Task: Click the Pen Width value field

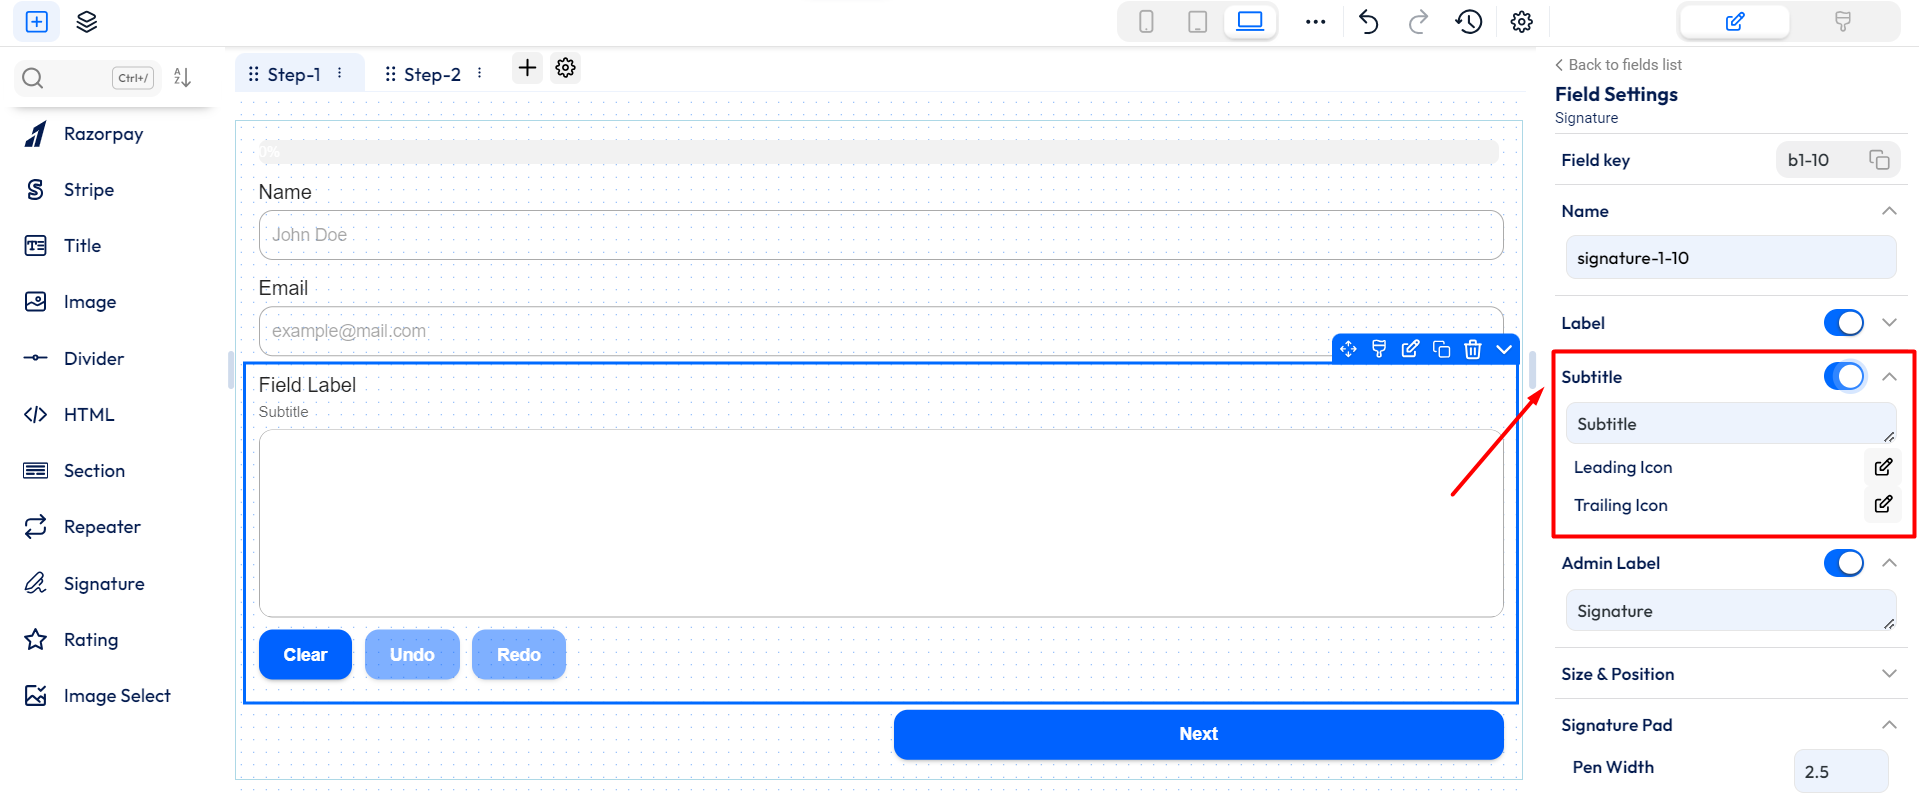Action: 1840,771
